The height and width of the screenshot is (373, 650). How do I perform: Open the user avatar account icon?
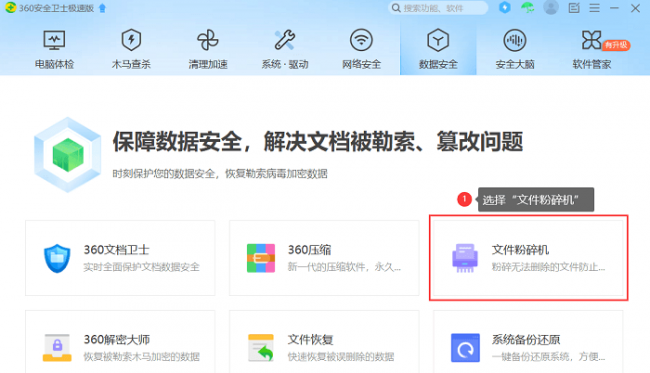(551, 7)
